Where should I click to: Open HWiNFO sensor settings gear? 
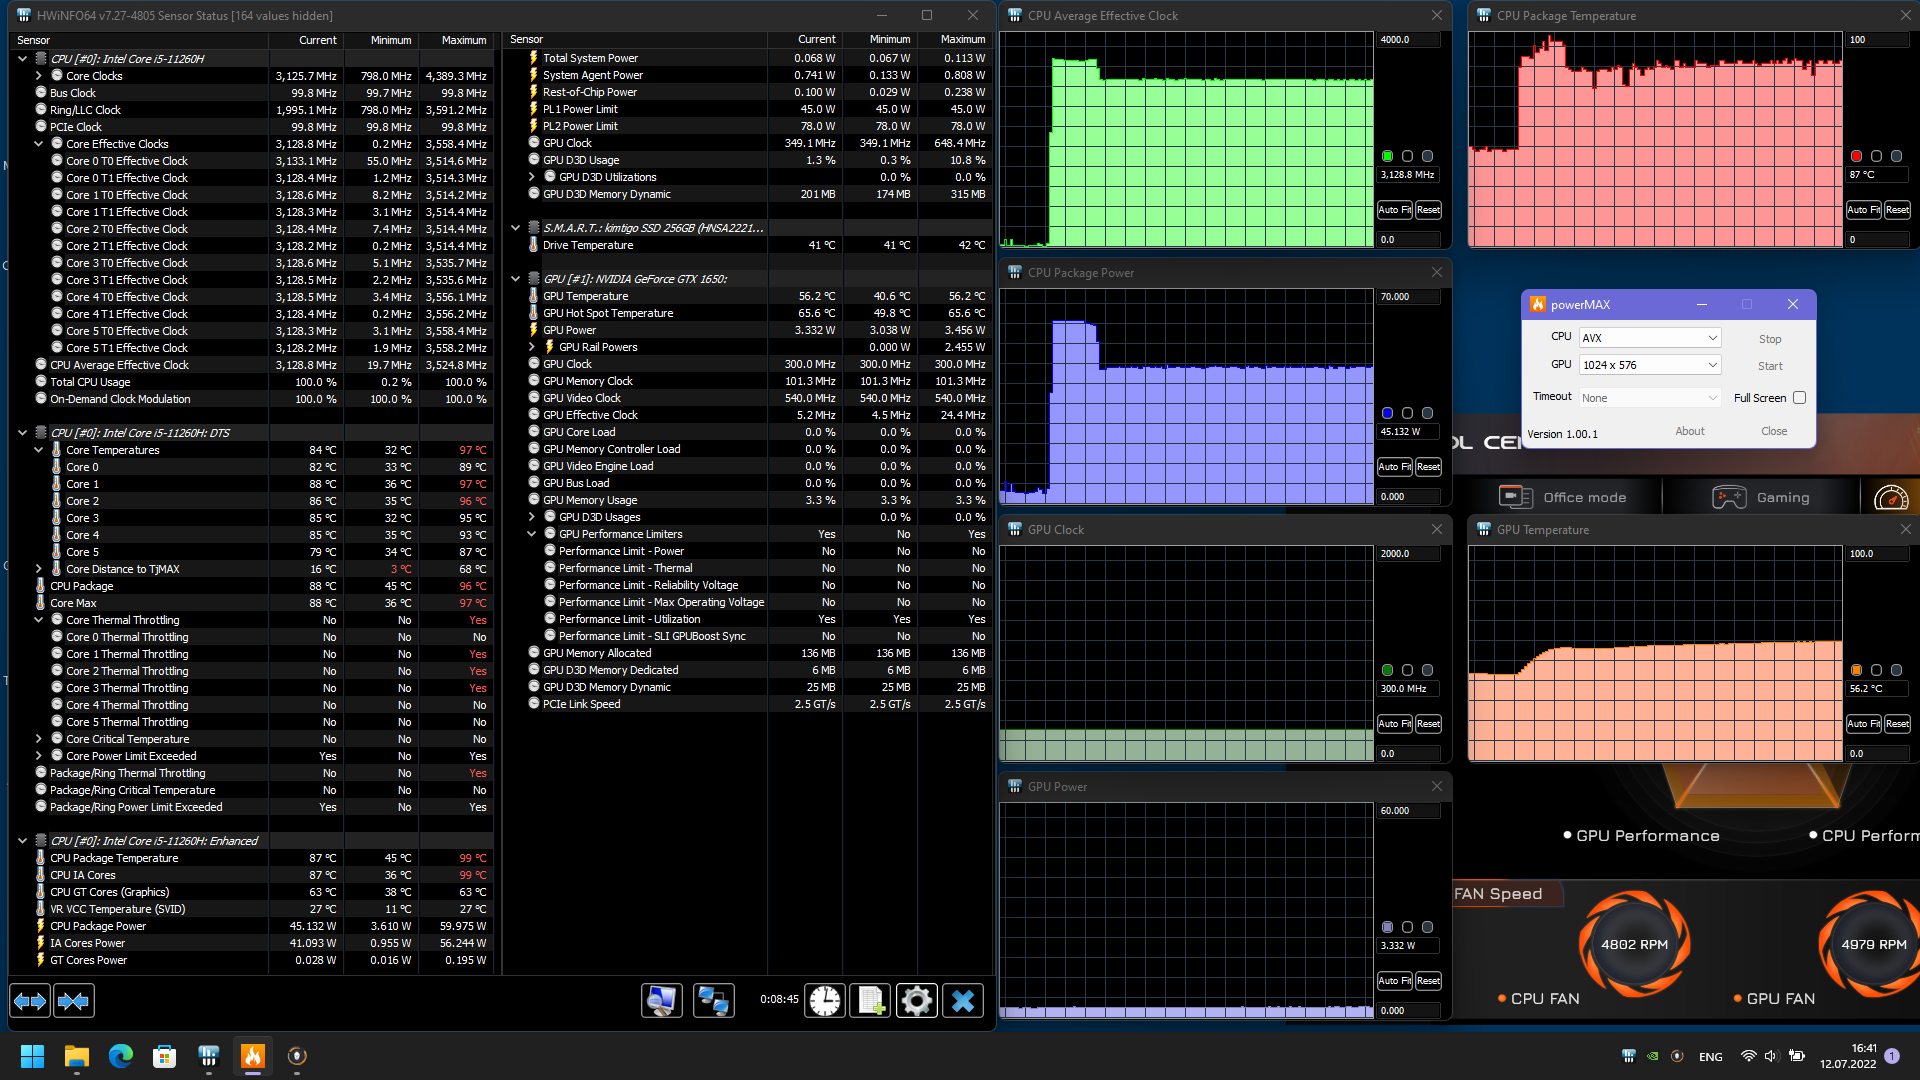coord(916,1001)
